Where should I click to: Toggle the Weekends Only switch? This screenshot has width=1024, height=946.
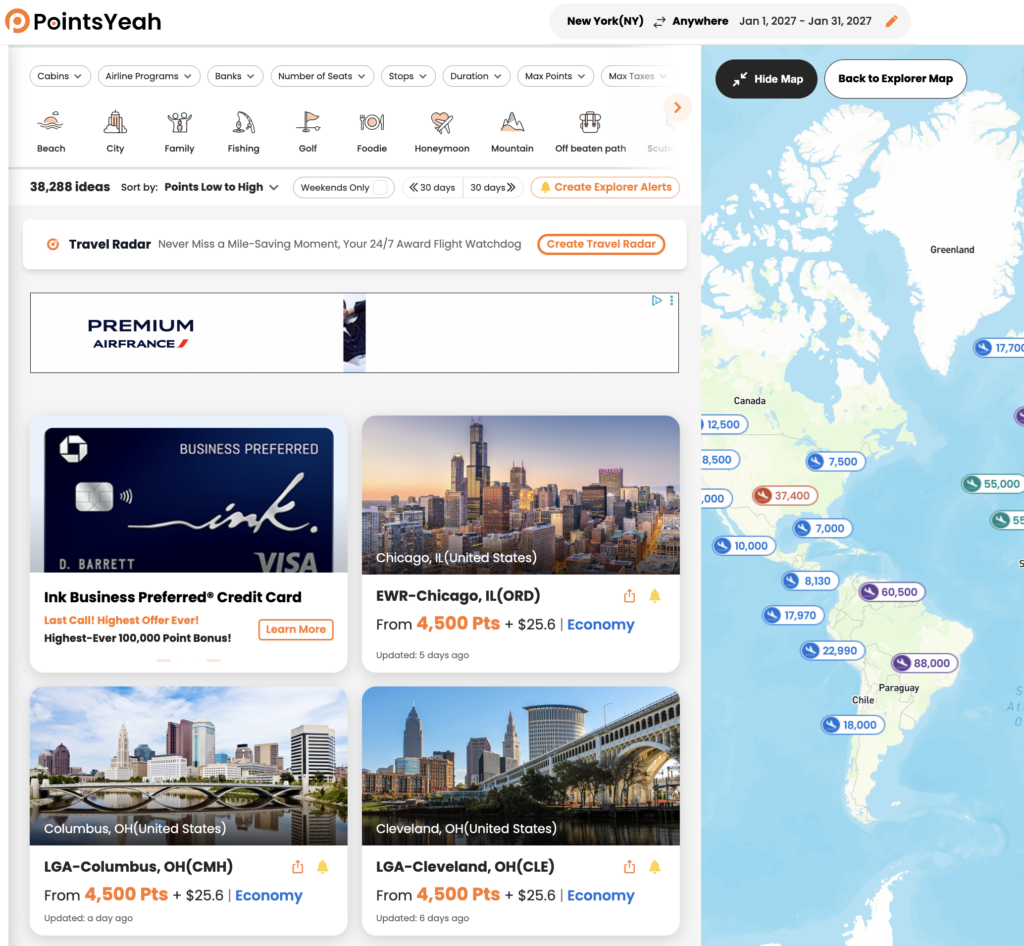380,187
